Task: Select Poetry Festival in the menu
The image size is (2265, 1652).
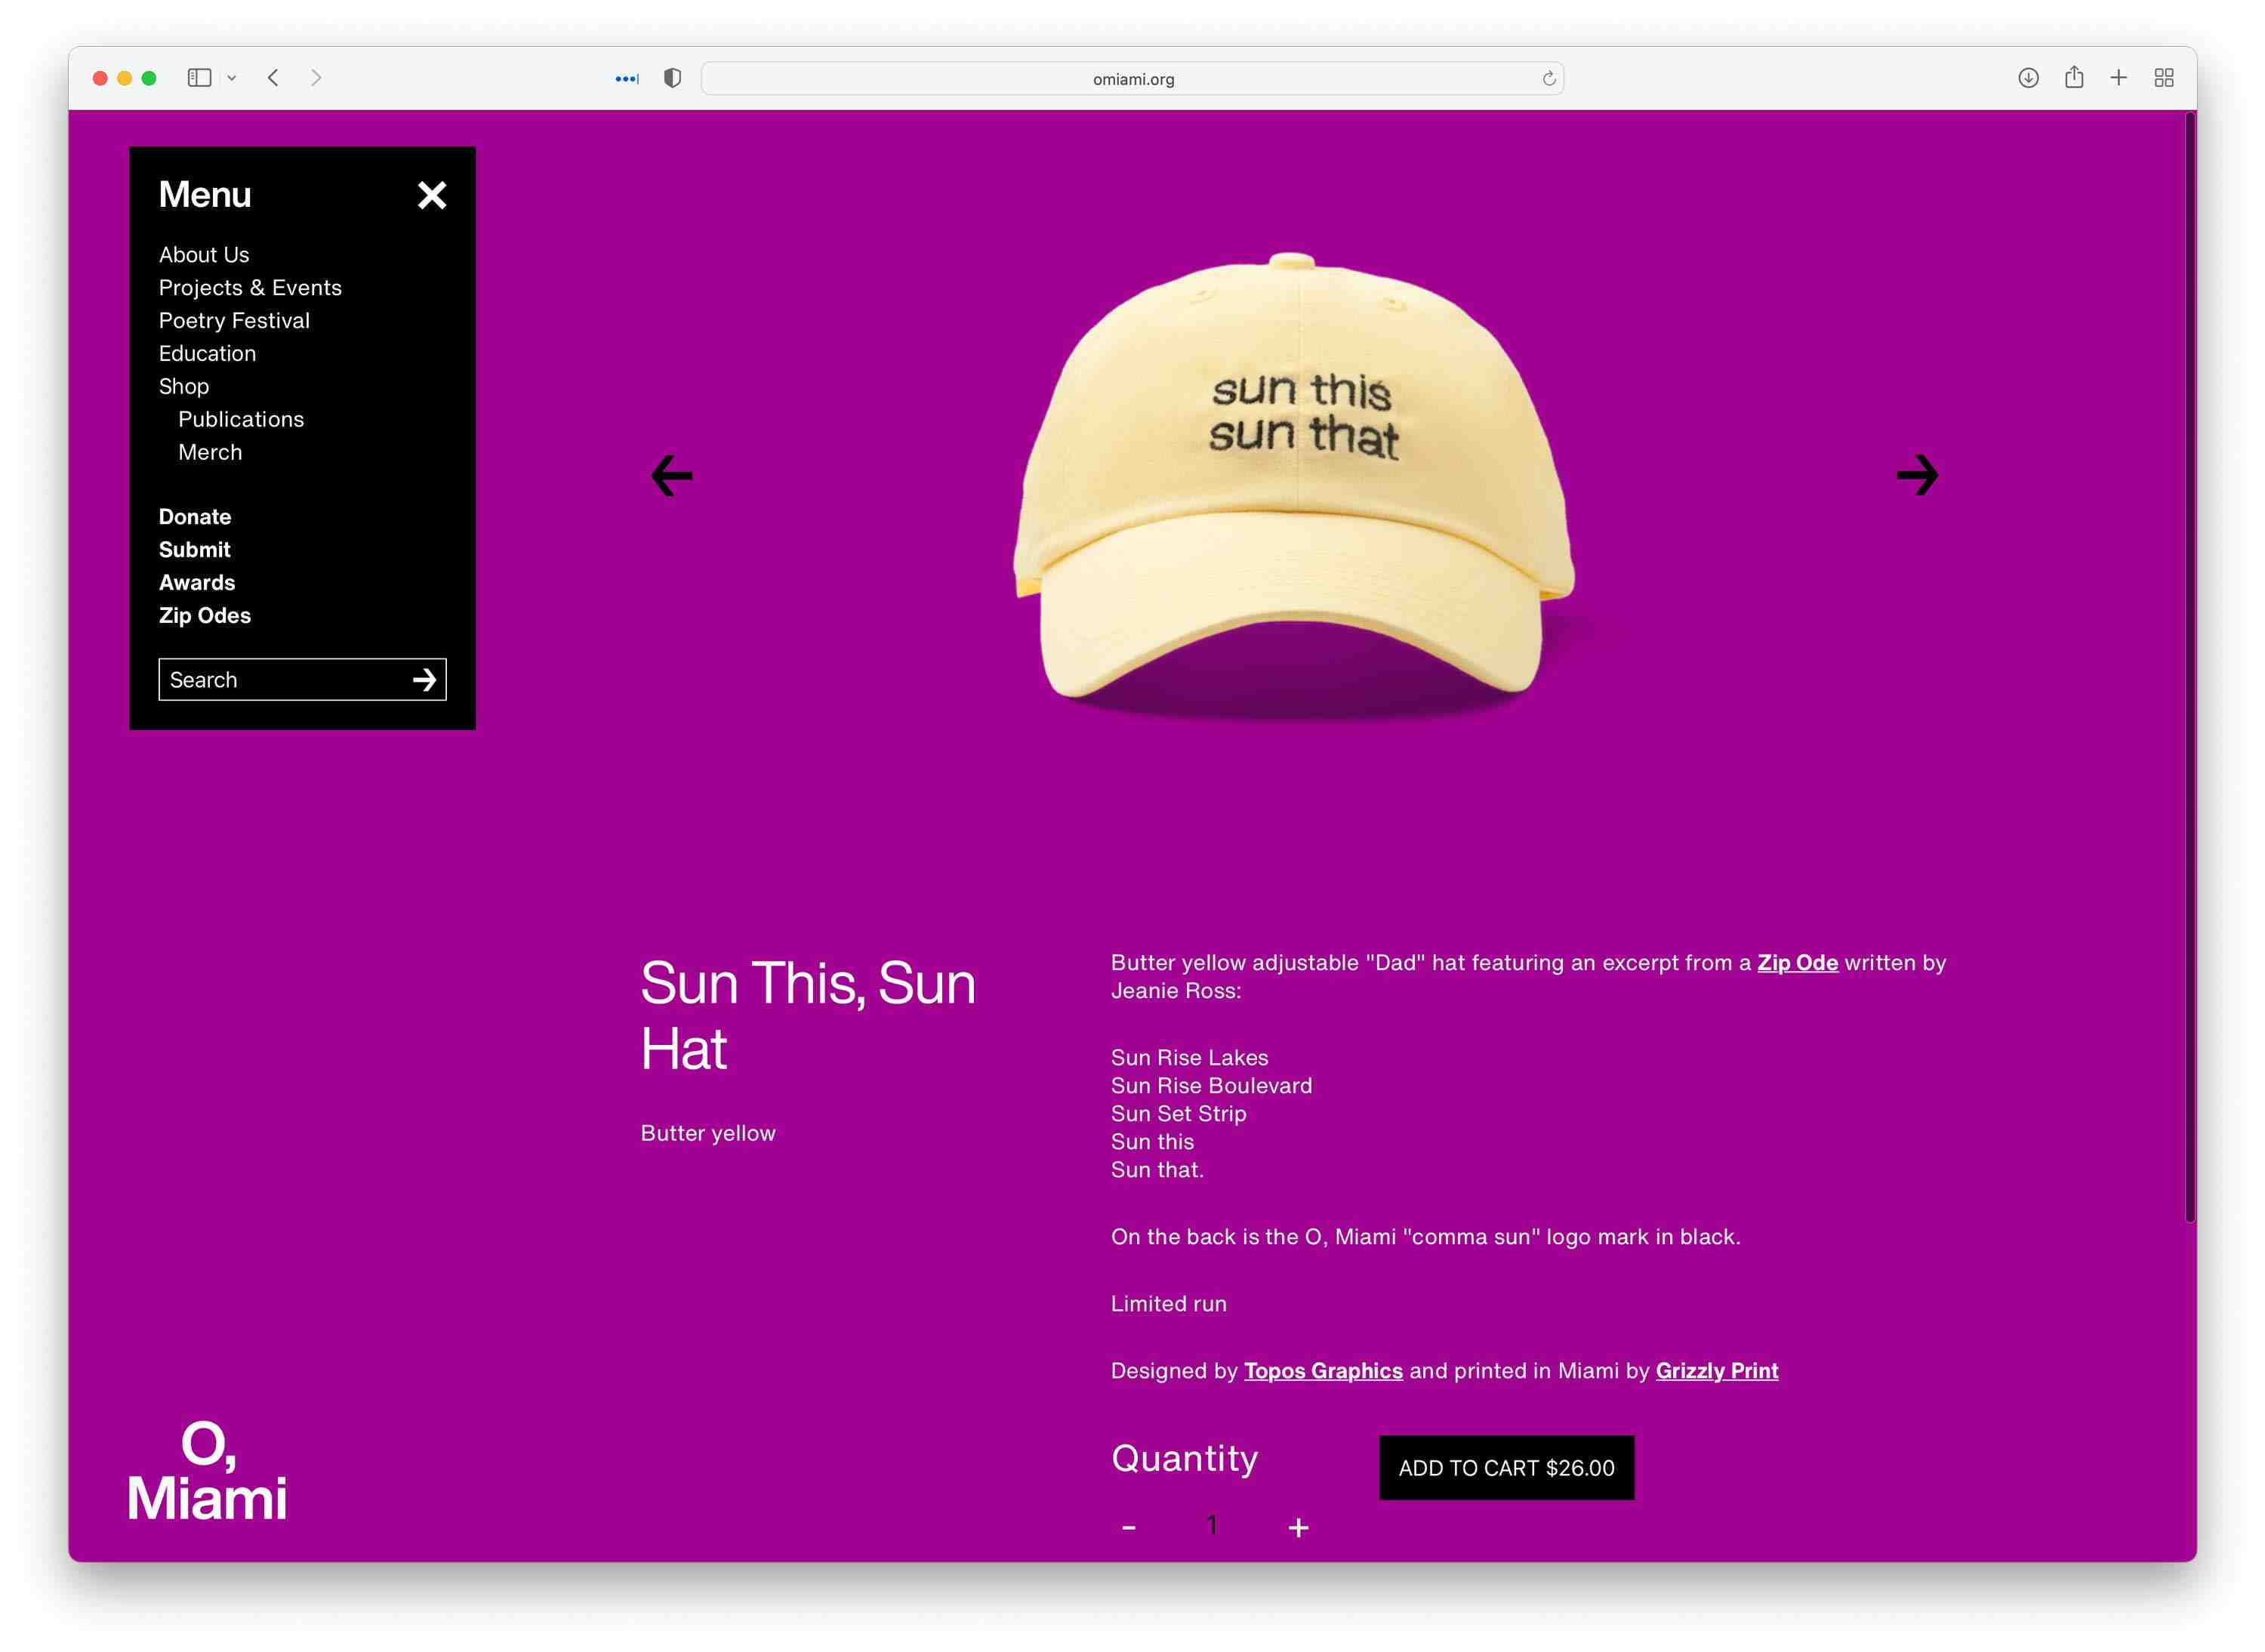Action: point(234,320)
